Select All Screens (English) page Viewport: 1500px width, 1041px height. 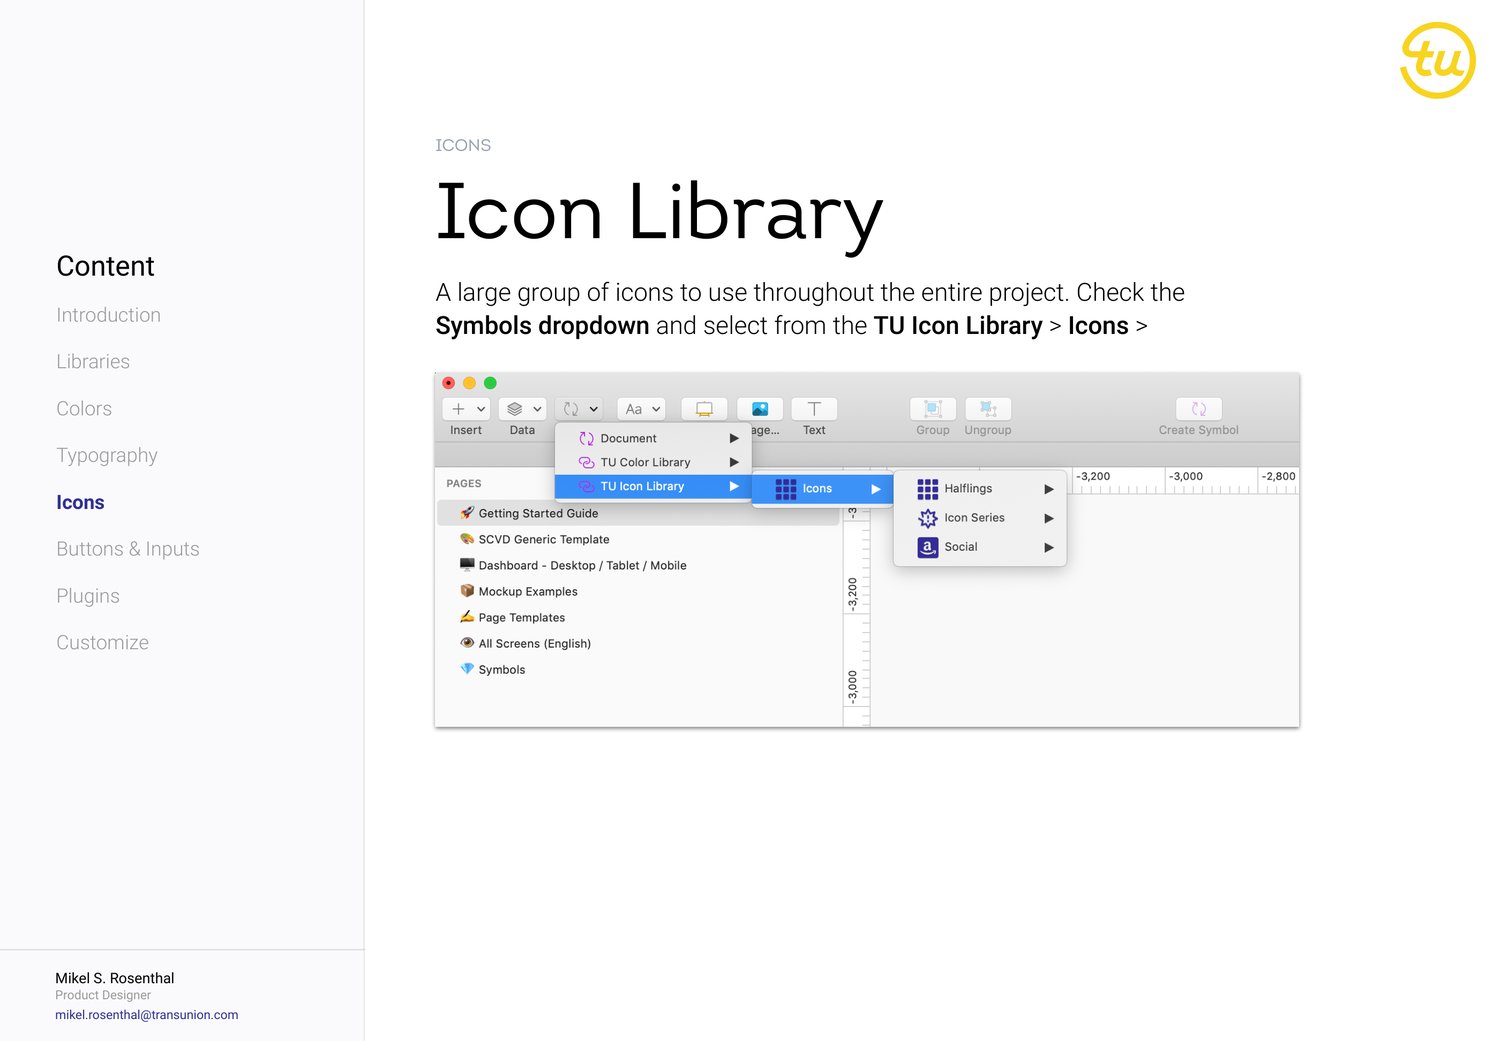pos(638,643)
